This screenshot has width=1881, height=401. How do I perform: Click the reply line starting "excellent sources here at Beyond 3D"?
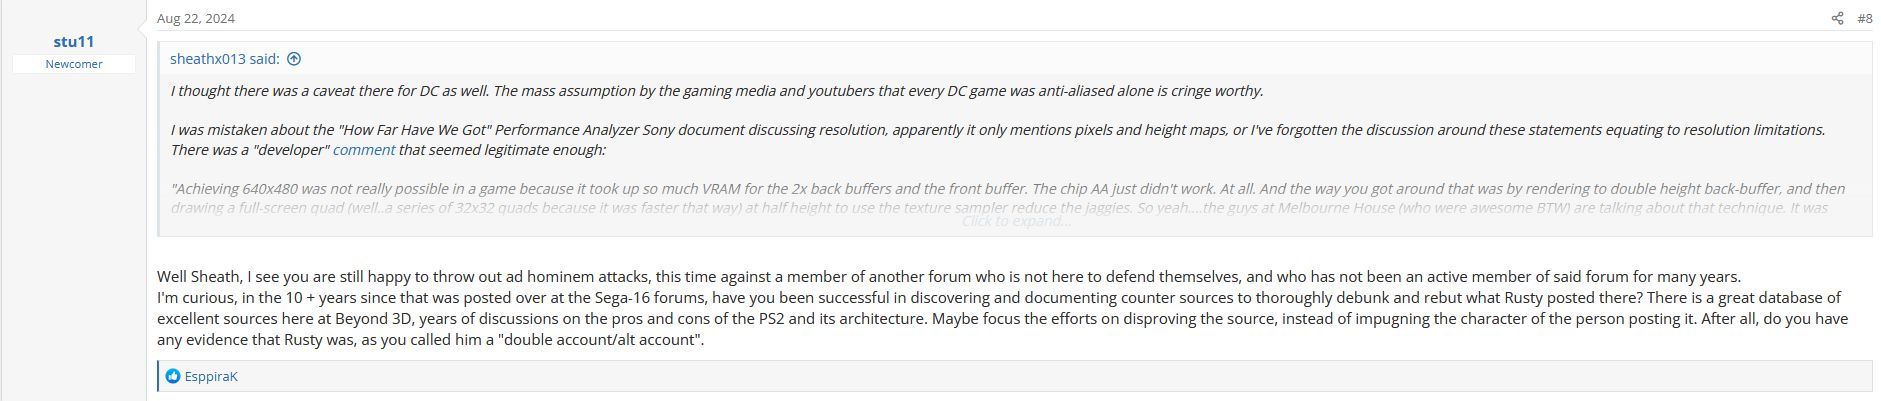point(1002,319)
